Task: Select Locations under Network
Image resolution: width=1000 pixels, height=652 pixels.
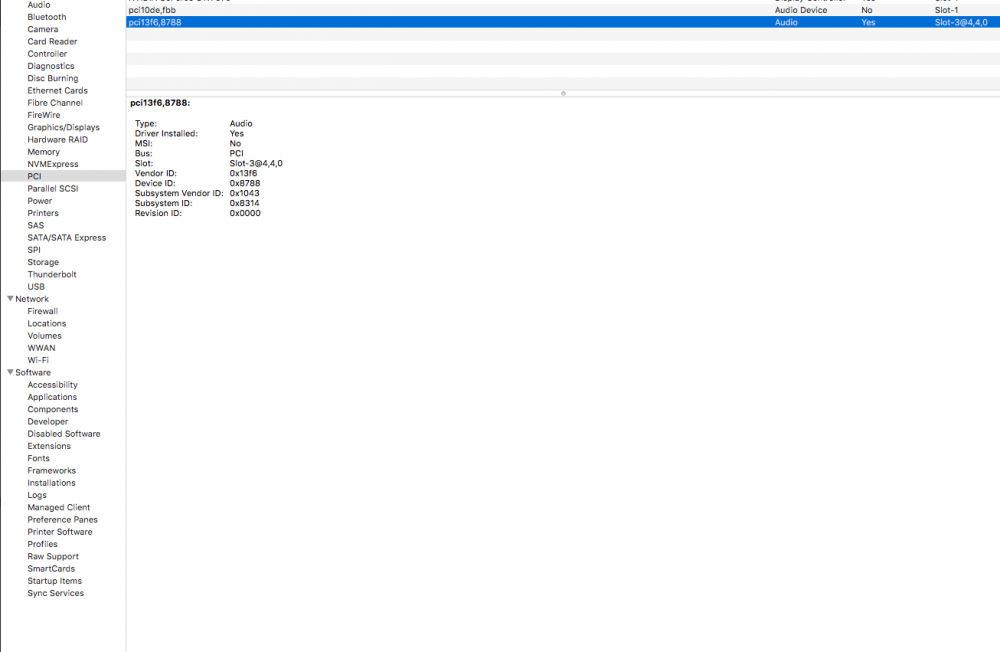Action: 47,323
